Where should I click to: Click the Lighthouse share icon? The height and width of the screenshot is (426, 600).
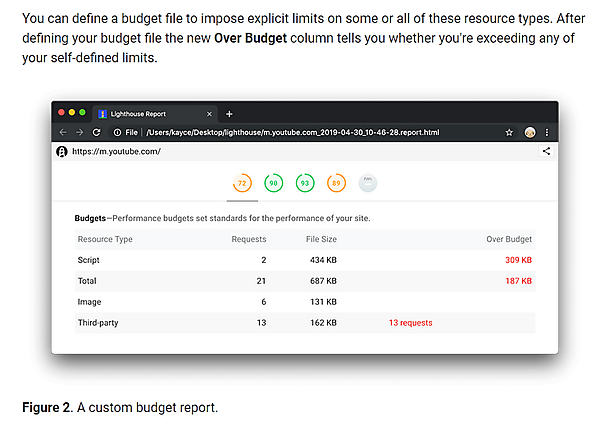pyautogui.click(x=546, y=152)
